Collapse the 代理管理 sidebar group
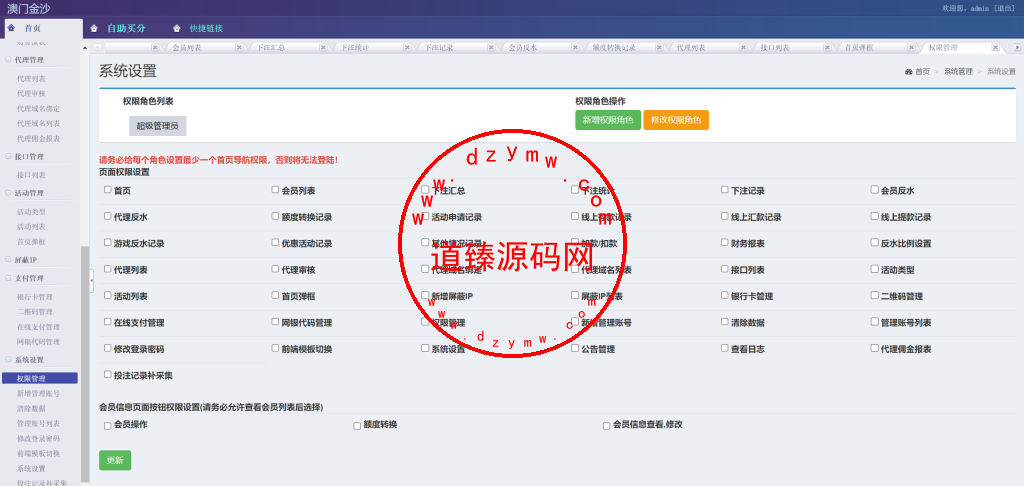The width and height of the screenshot is (1024, 486). [9, 60]
